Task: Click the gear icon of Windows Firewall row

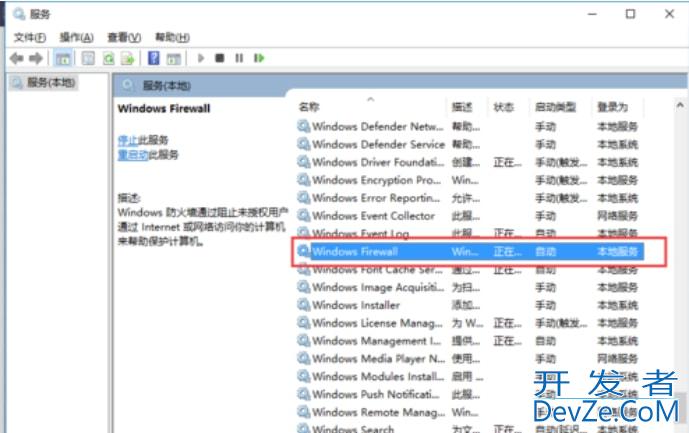Action: tap(303, 251)
